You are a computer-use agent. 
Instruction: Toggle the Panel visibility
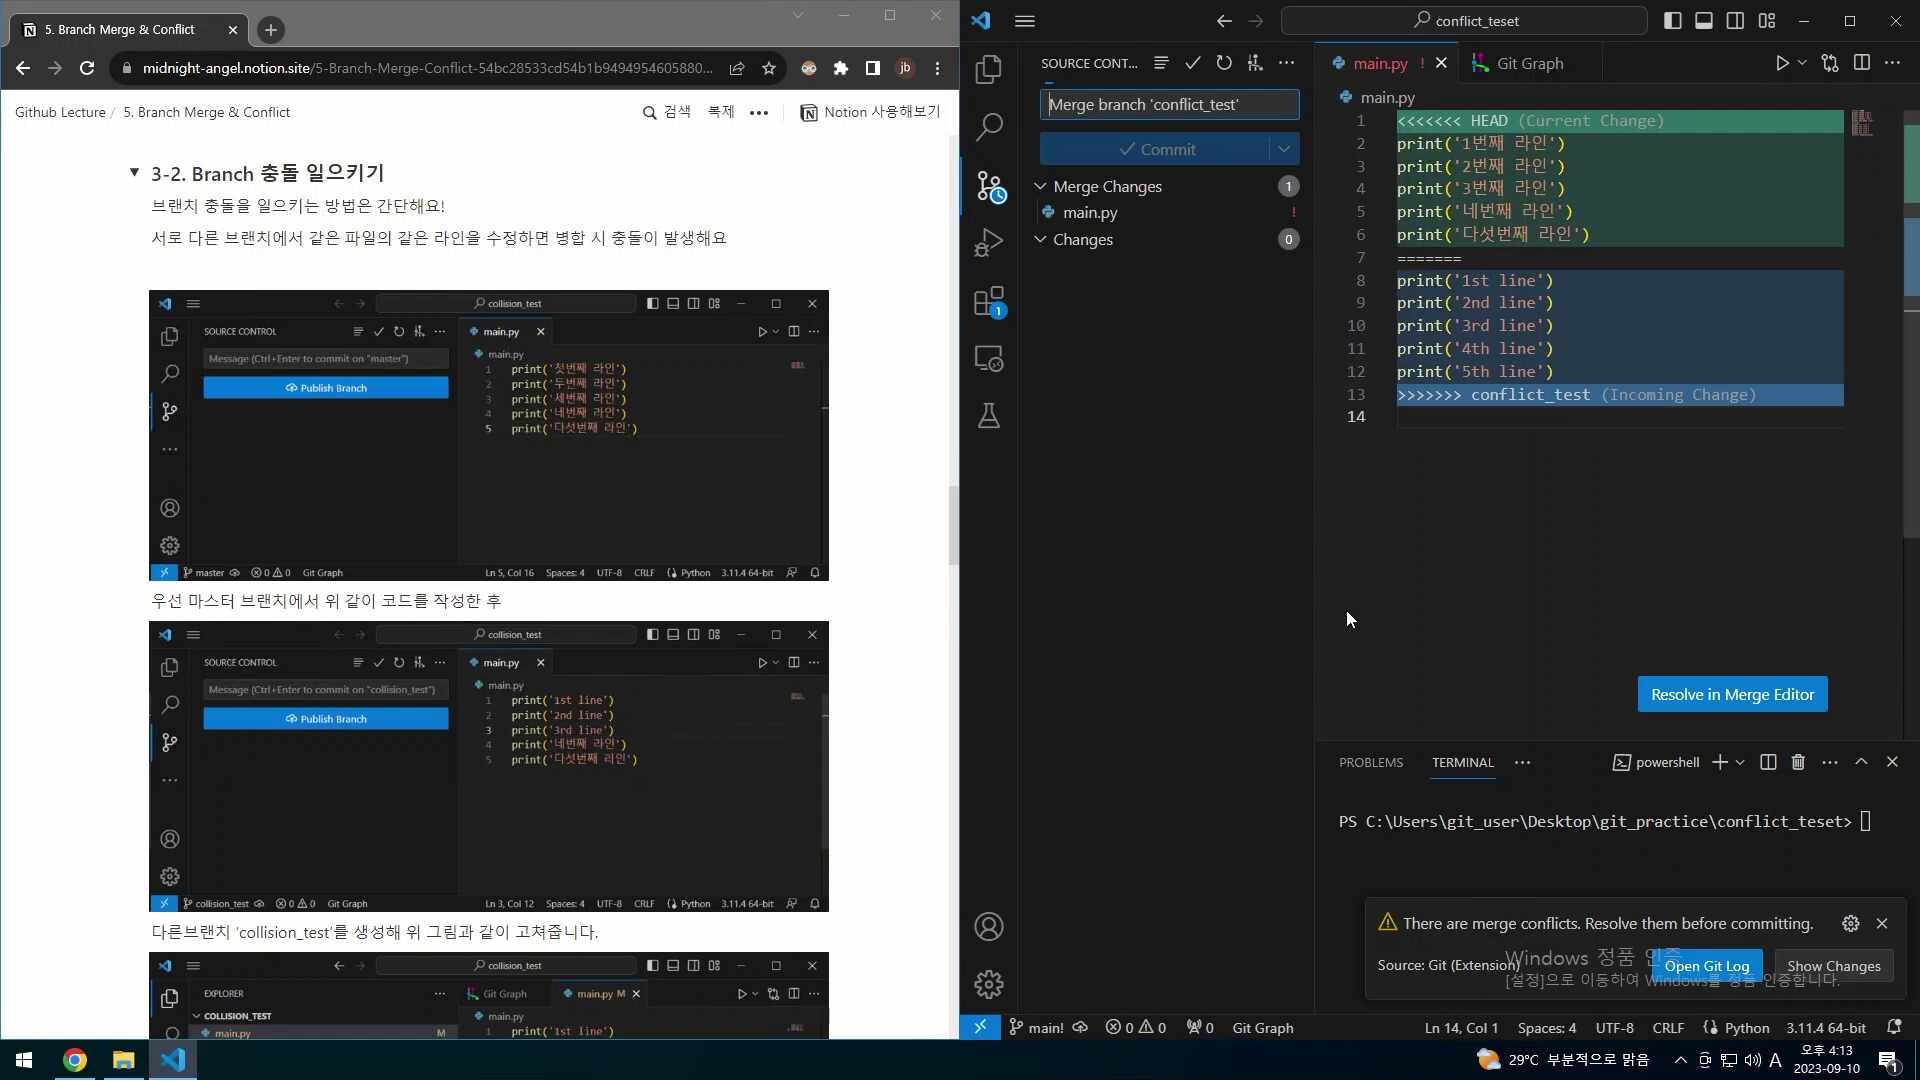(x=1704, y=20)
